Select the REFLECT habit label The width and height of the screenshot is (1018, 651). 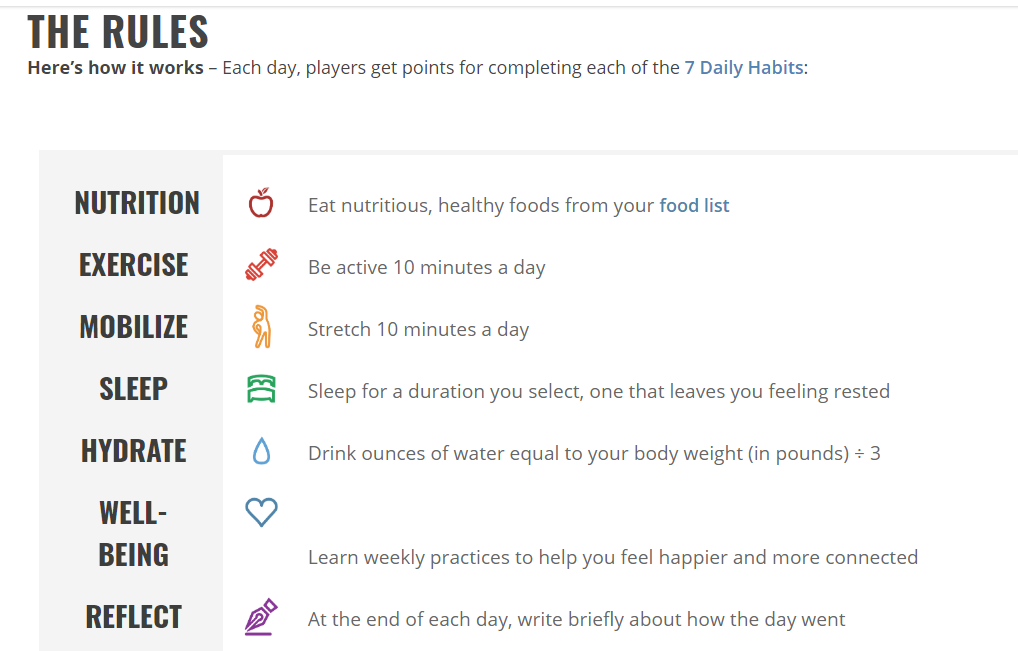click(134, 617)
